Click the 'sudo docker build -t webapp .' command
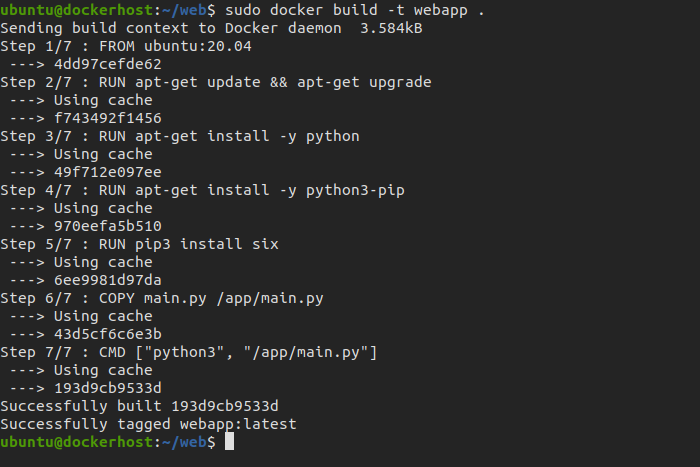 coord(354,10)
